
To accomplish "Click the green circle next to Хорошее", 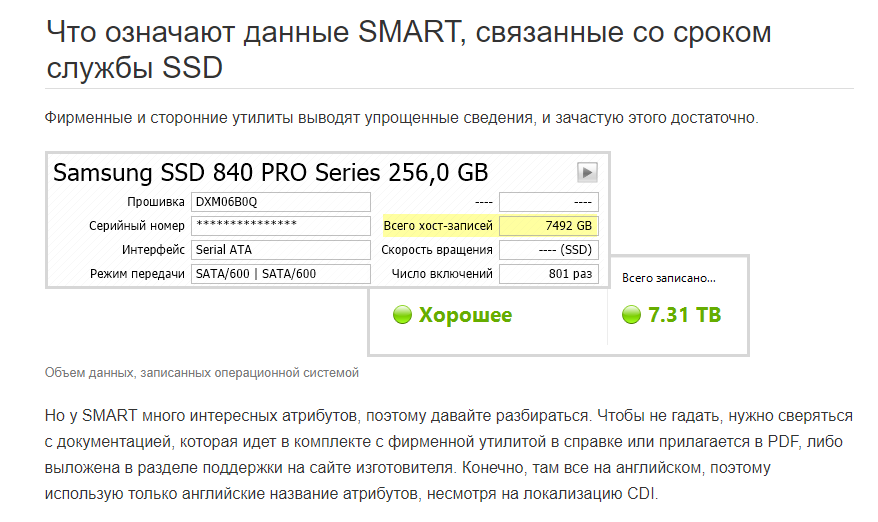I will [x=402, y=316].
